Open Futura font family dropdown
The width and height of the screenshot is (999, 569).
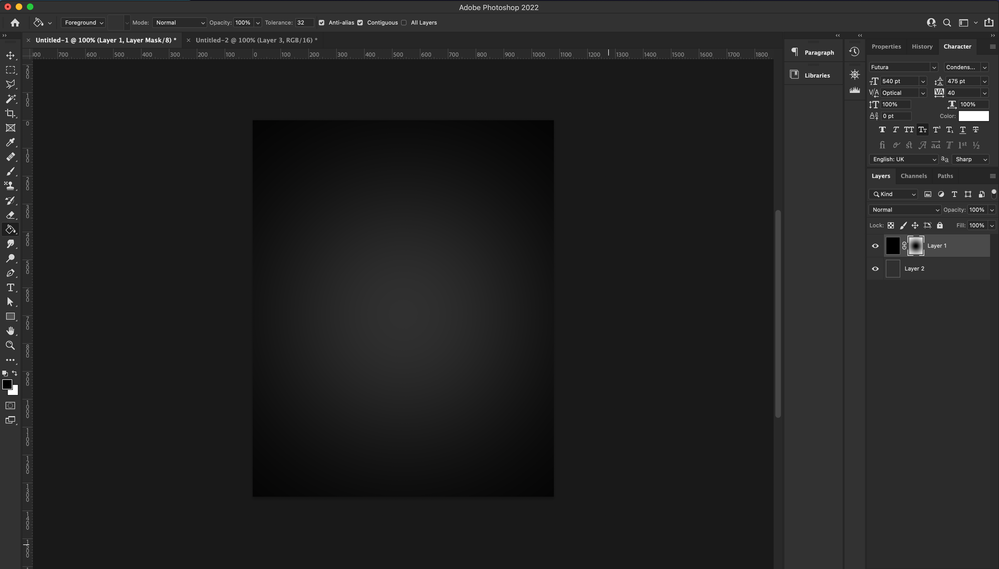pyautogui.click(x=903, y=67)
